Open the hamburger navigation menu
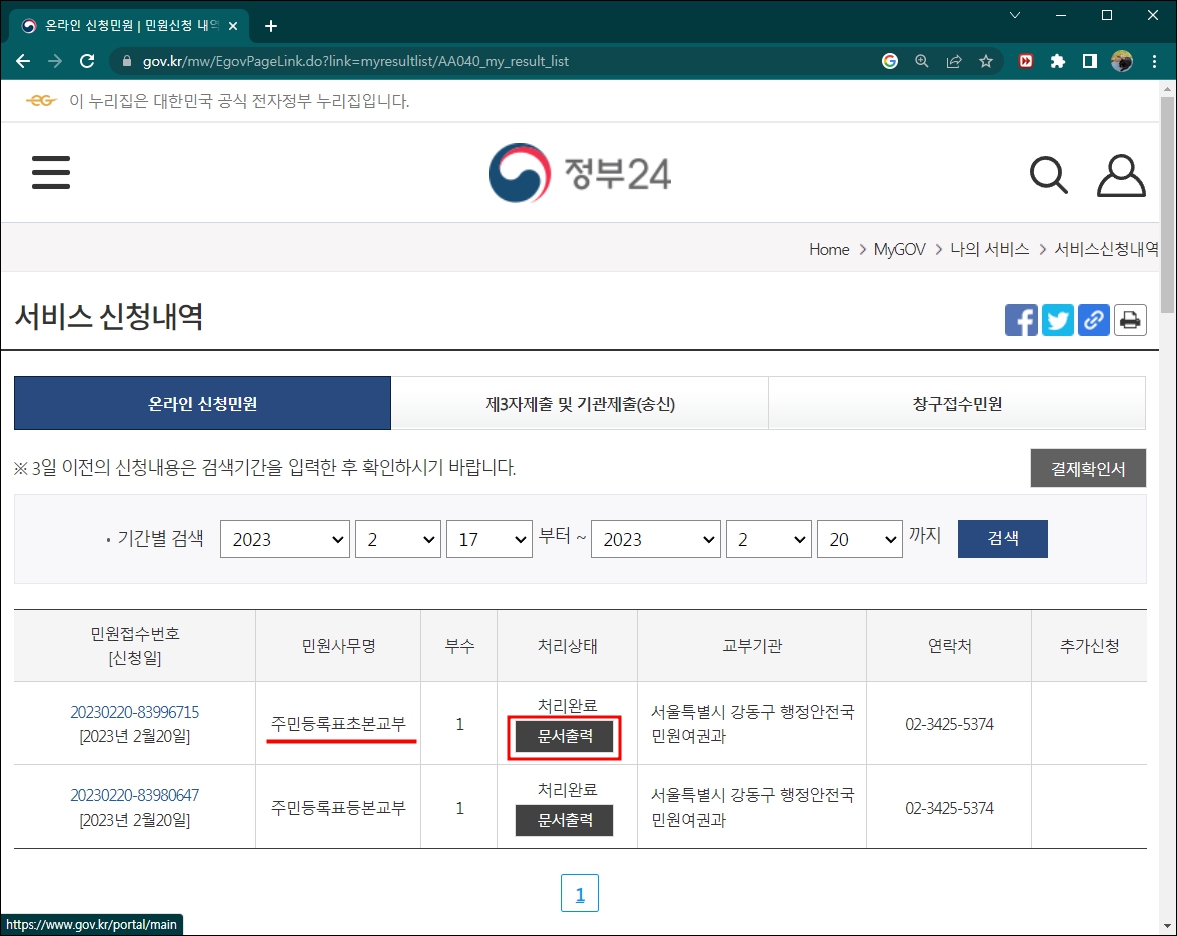The width and height of the screenshot is (1177, 936). pos(50,172)
